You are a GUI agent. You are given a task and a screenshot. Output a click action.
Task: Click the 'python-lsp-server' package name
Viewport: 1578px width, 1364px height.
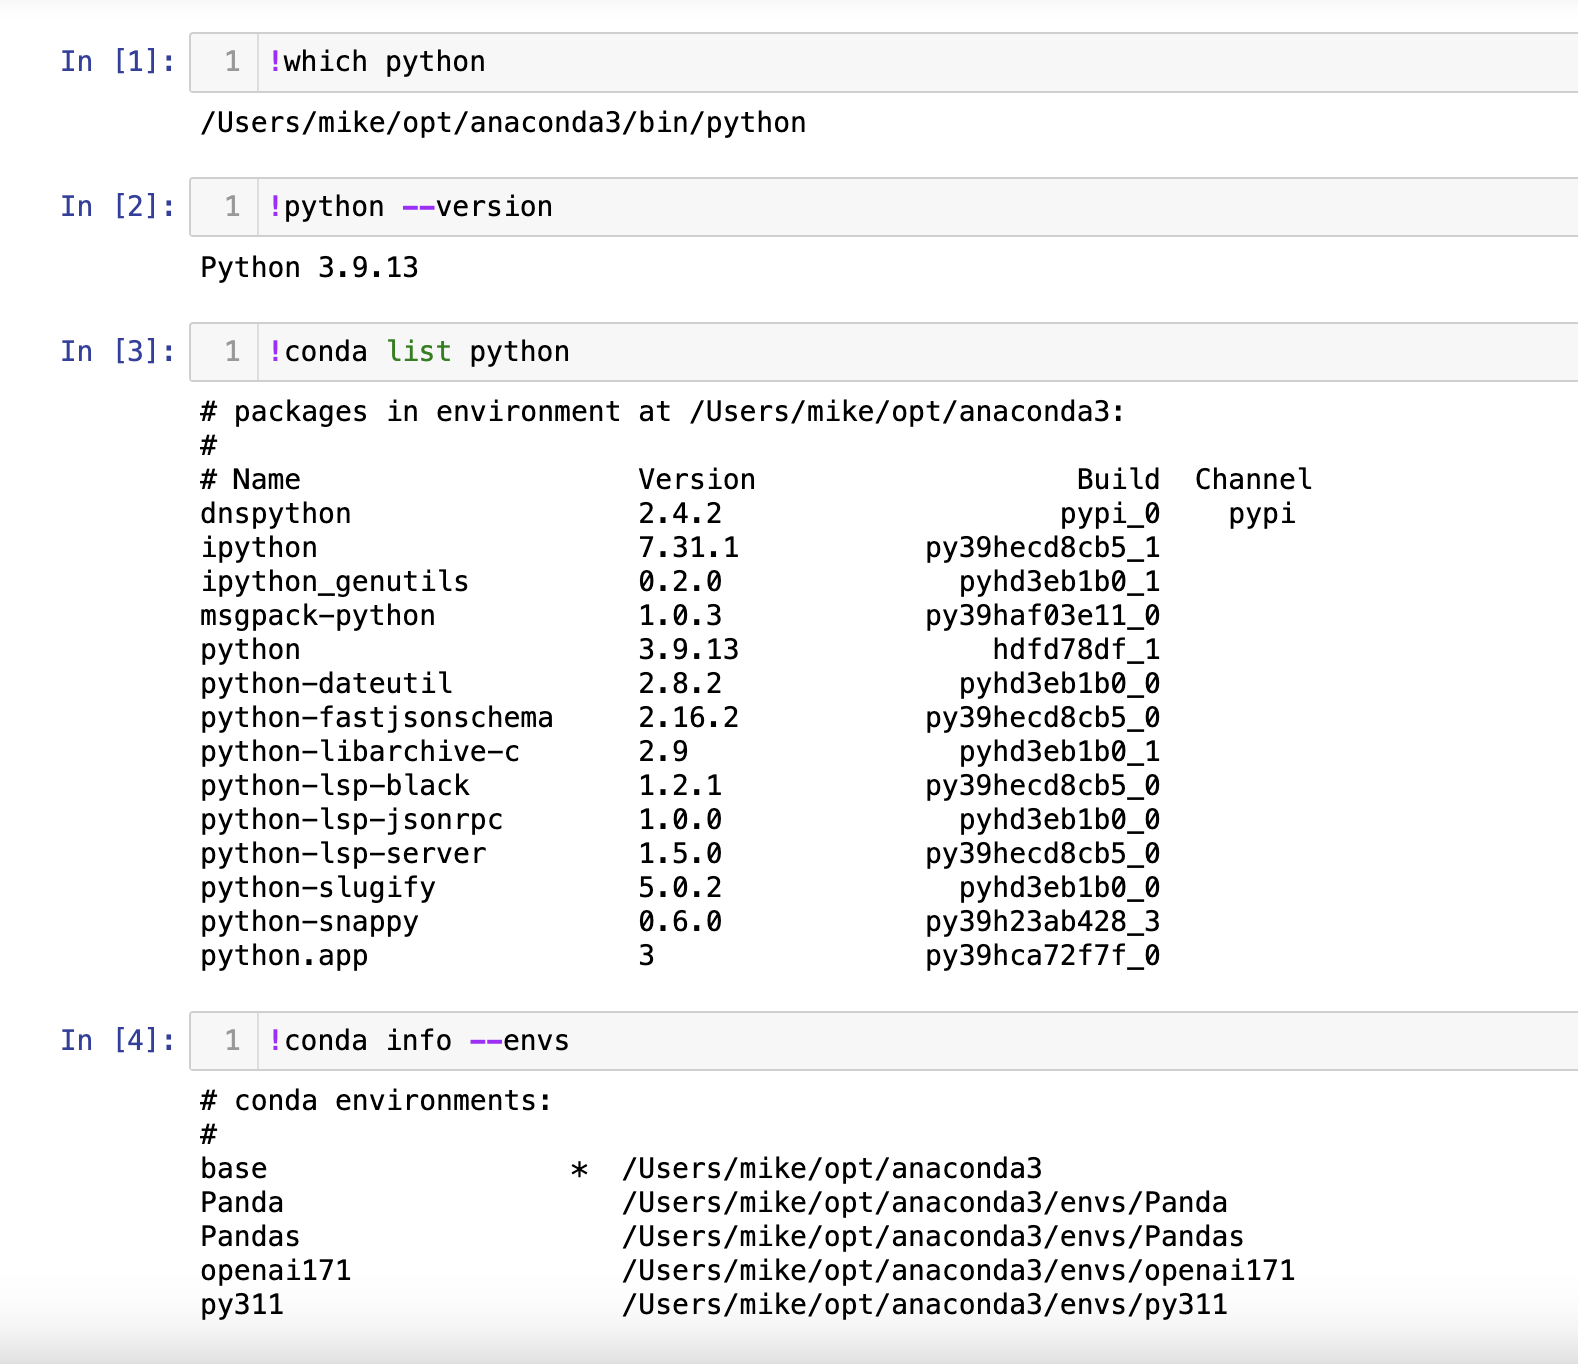coord(343,854)
